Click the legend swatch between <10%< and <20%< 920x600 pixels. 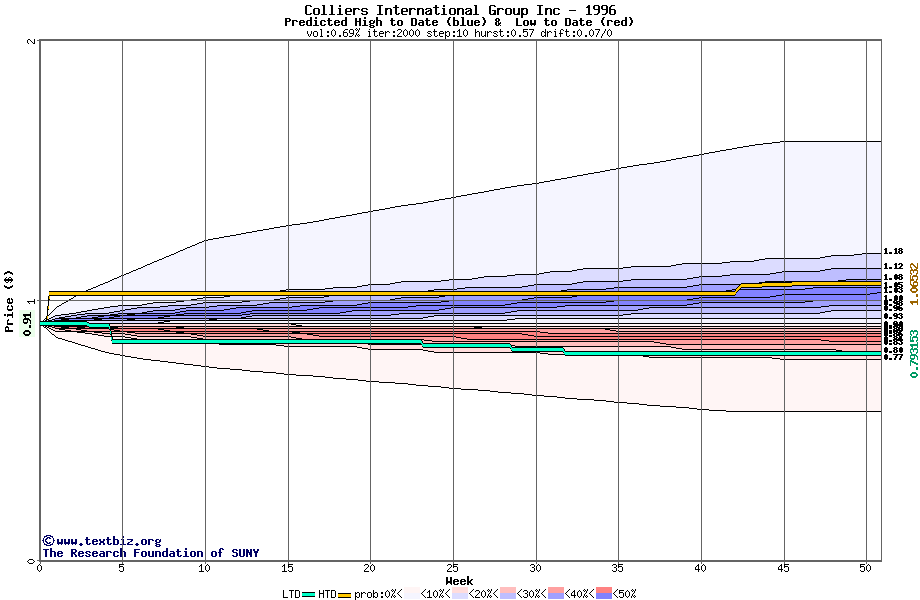click(x=459, y=594)
